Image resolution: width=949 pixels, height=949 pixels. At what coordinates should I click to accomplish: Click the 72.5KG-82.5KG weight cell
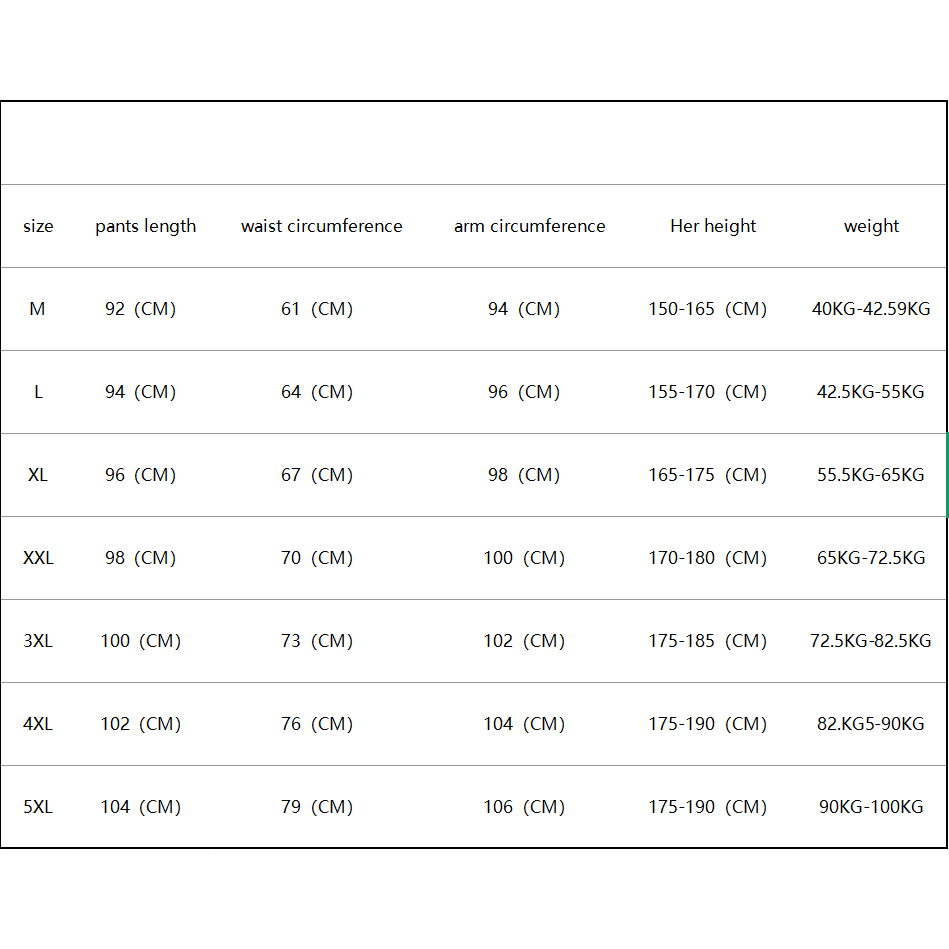(x=871, y=641)
